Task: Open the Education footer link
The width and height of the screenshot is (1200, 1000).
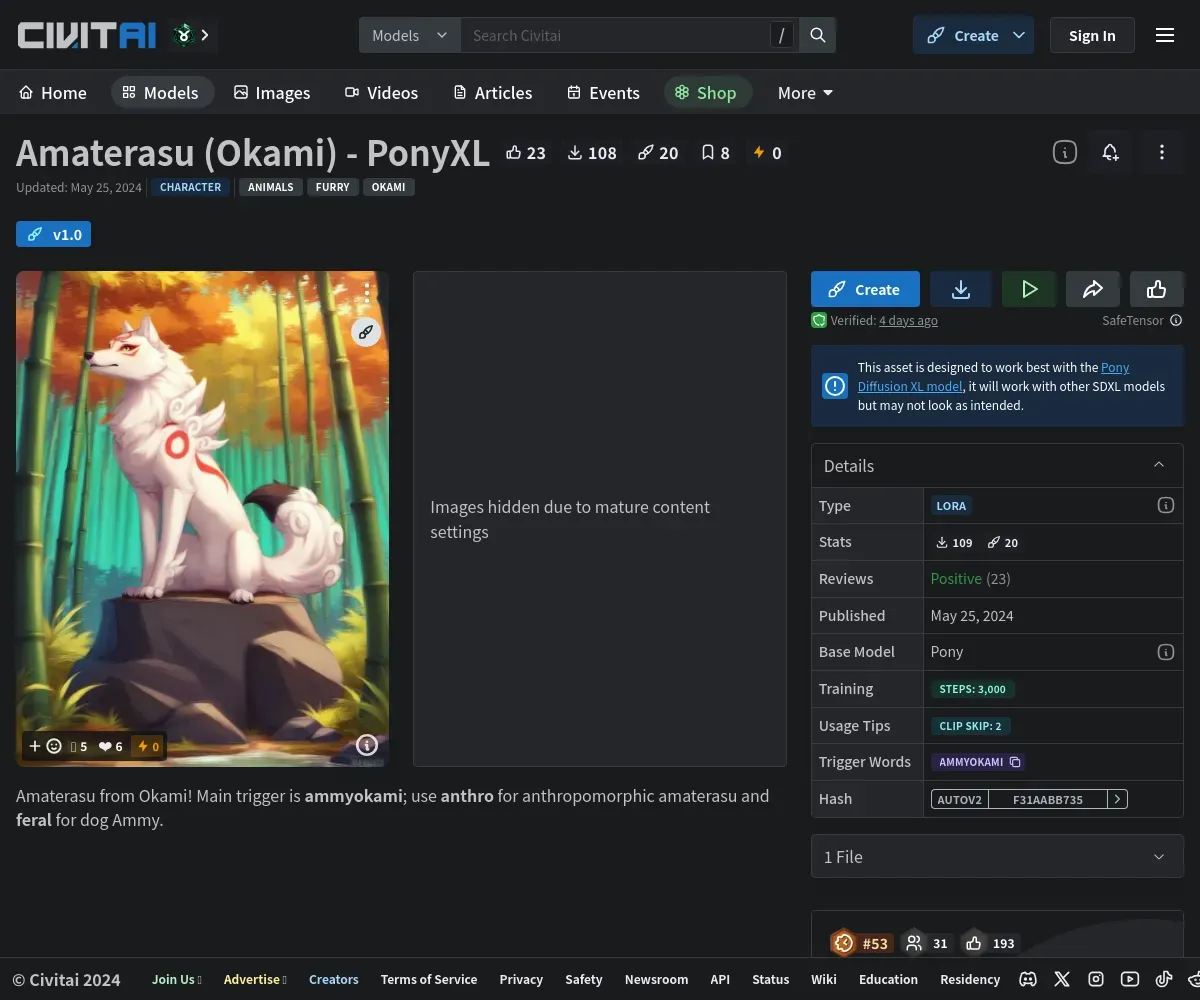Action: tap(888, 979)
